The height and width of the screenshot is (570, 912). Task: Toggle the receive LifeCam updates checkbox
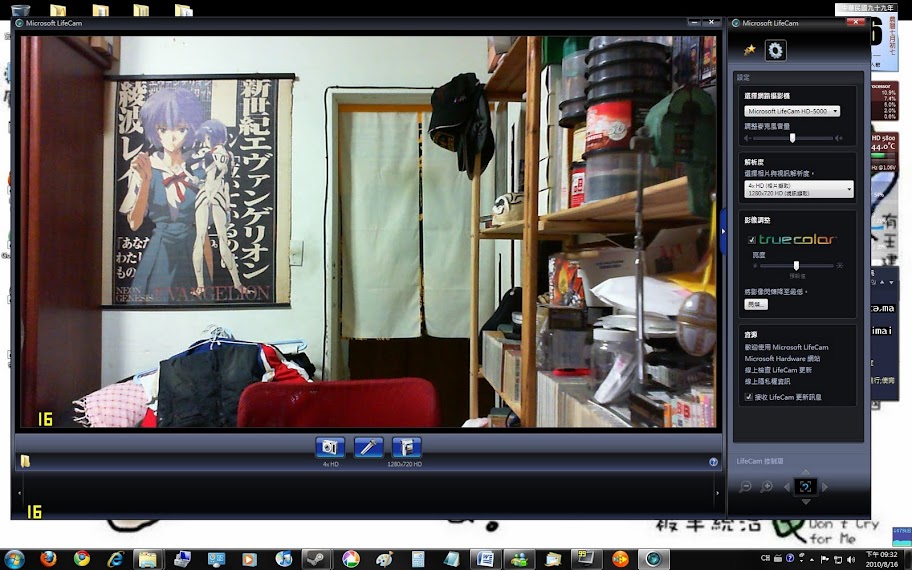(x=749, y=397)
